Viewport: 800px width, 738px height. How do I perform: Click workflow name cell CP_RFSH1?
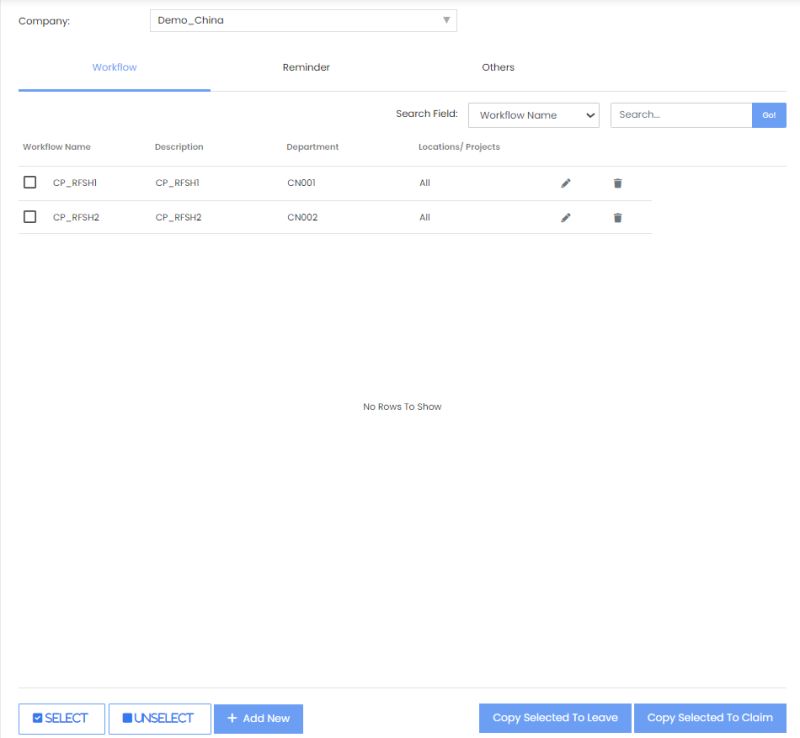click(x=75, y=183)
